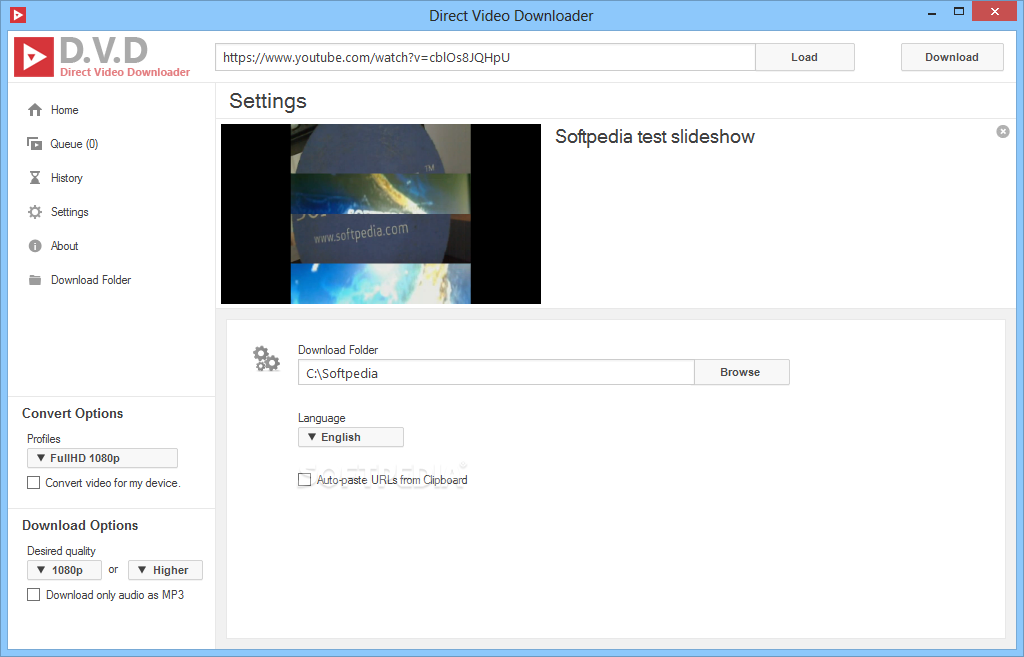Click the app icon in the title bar
Screen dimensions: 1024x657
coord(18,14)
